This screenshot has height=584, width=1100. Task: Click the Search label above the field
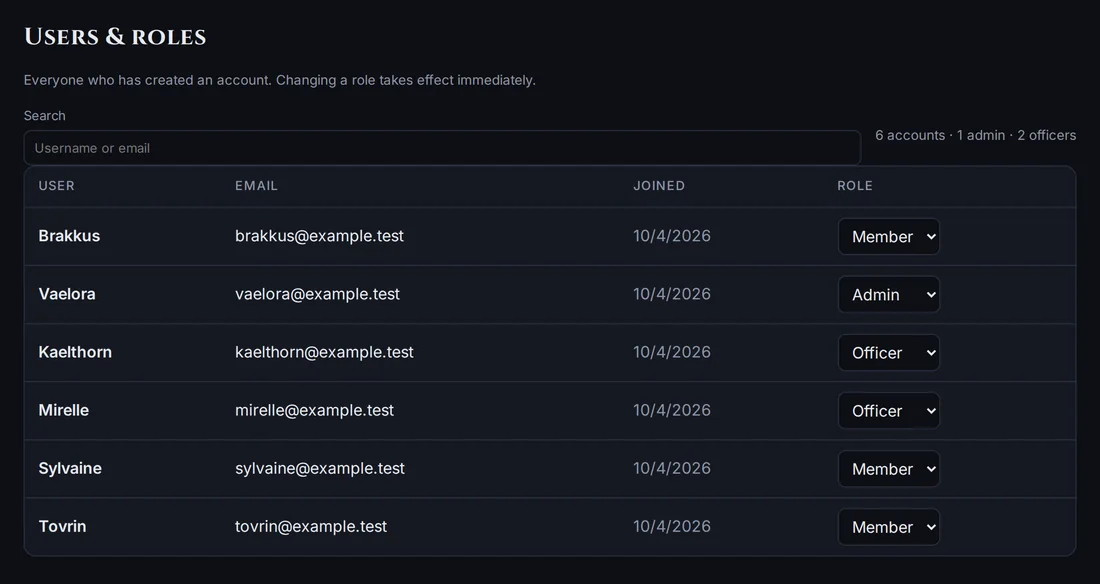(x=44, y=116)
